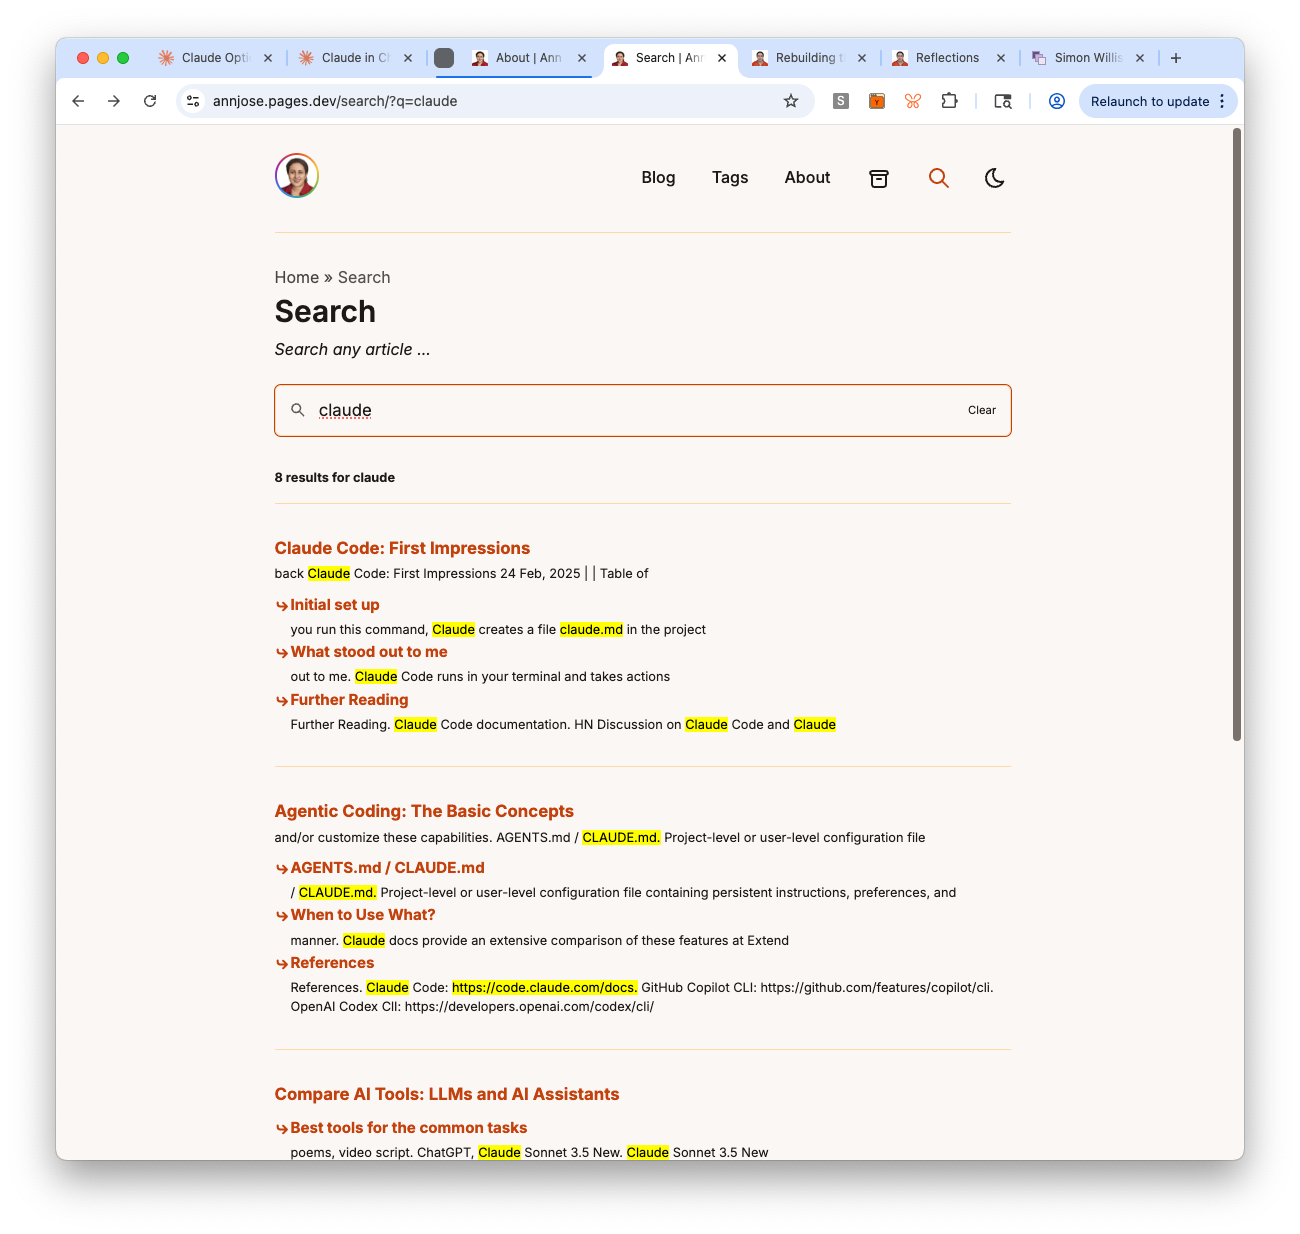Click inside the claude search field
The width and height of the screenshot is (1300, 1234).
pos(600,410)
